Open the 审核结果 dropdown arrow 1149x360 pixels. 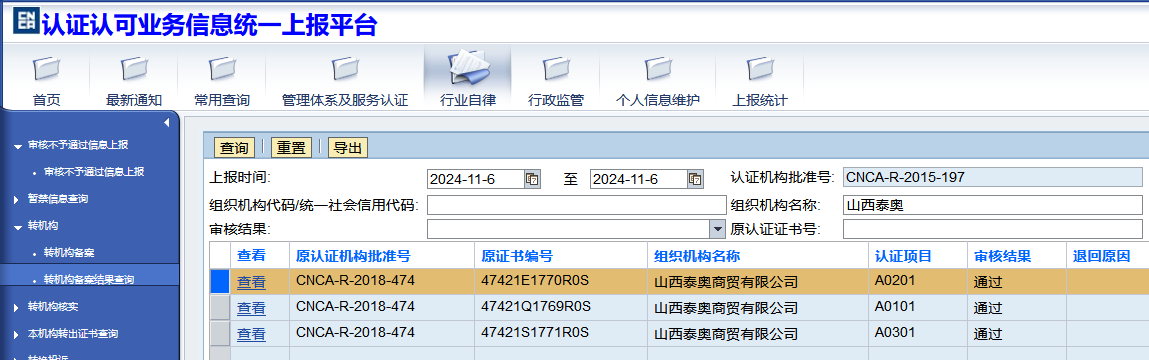717,229
